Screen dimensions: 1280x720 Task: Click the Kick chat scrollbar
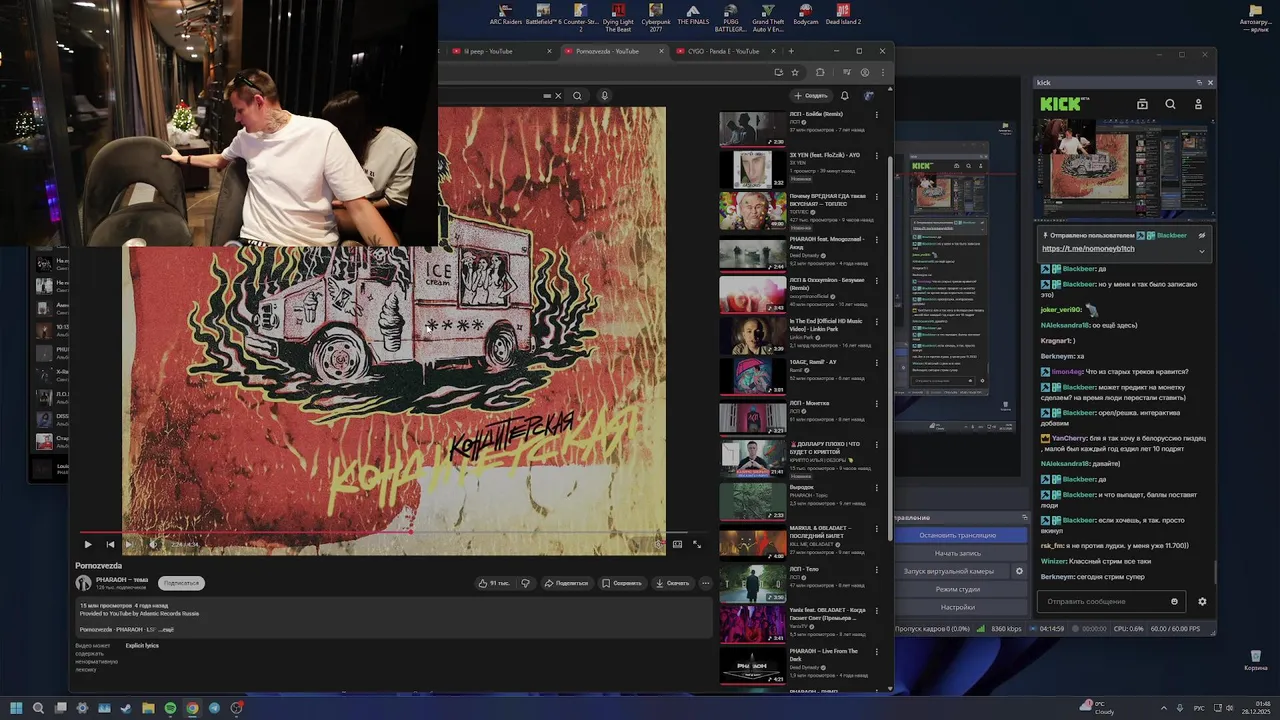pos(1215,570)
